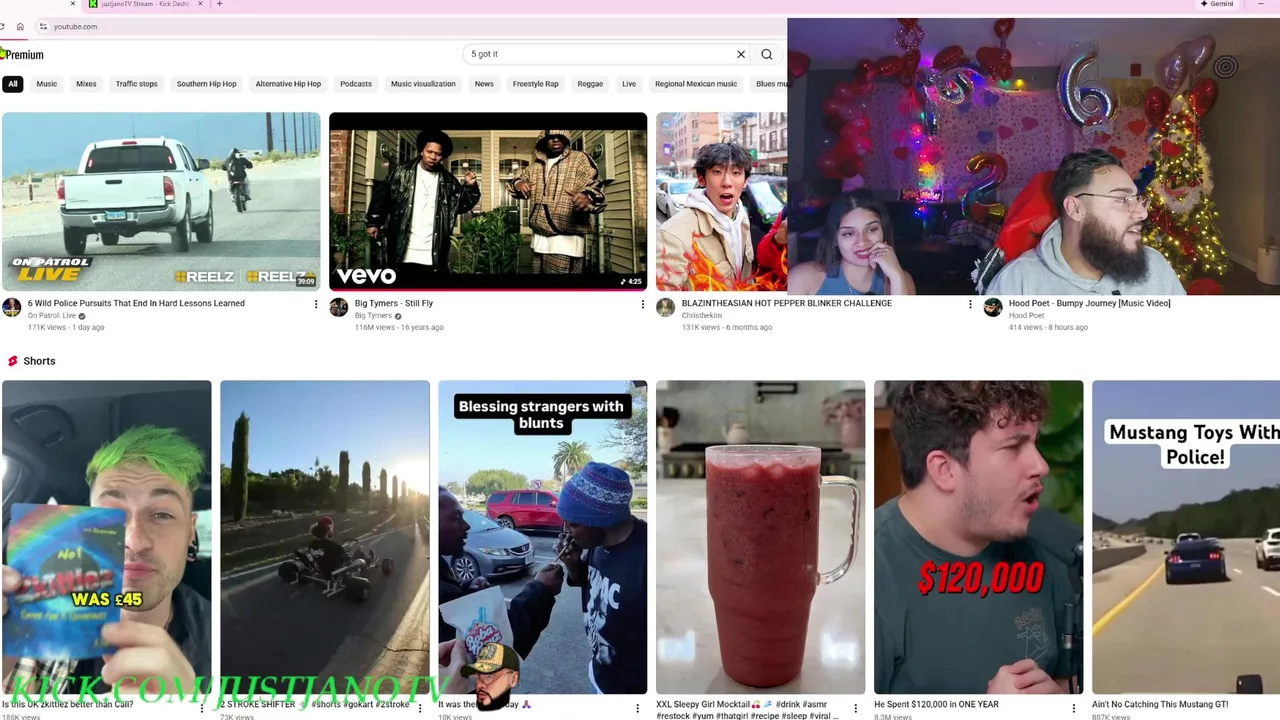Select the Southern Hip Hop chip
Screen dimensions: 1280x720
(x=207, y=84)
